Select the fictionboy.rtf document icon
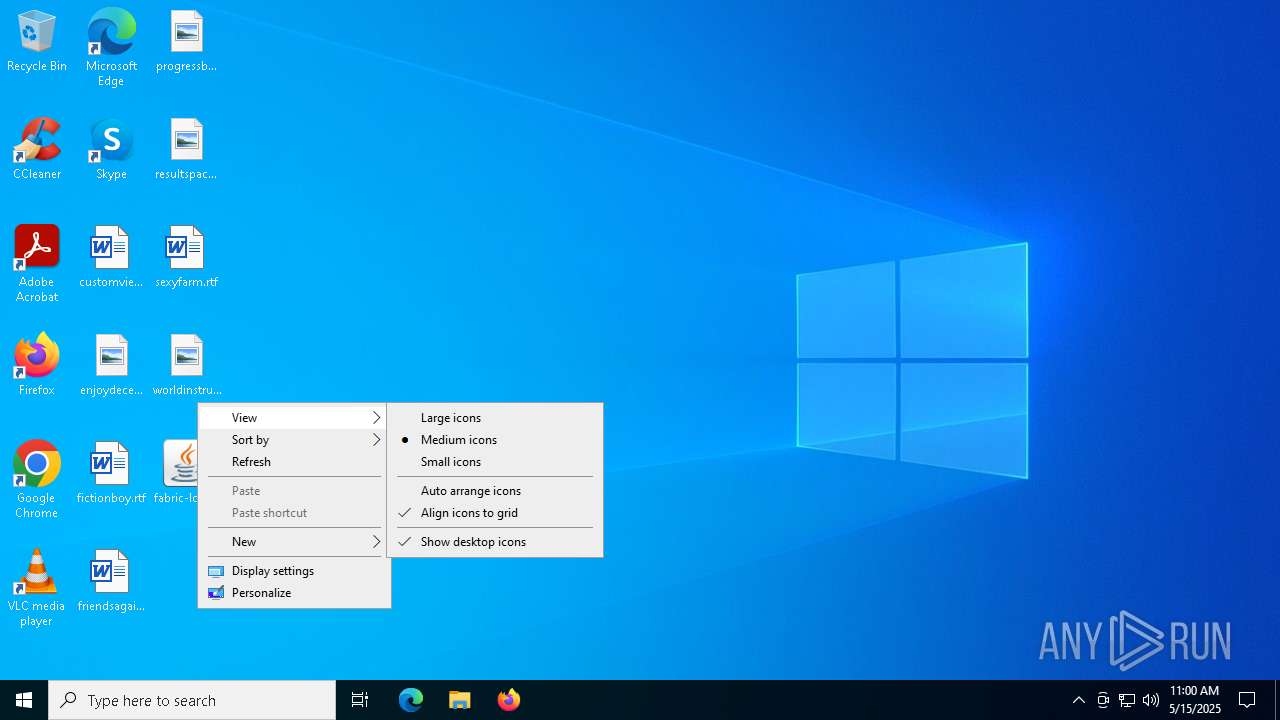Screen dimensions: 1280x720 (x=111, y=474)
